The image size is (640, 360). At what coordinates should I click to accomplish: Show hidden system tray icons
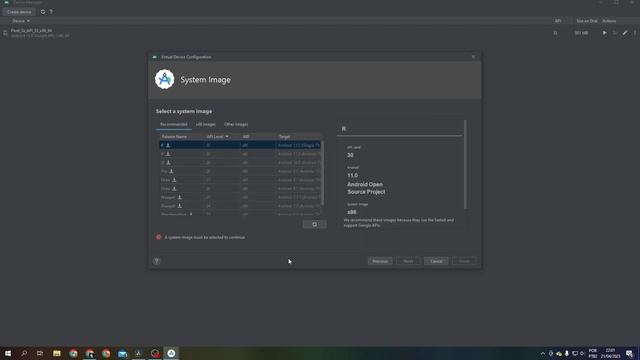pos(543,353)
